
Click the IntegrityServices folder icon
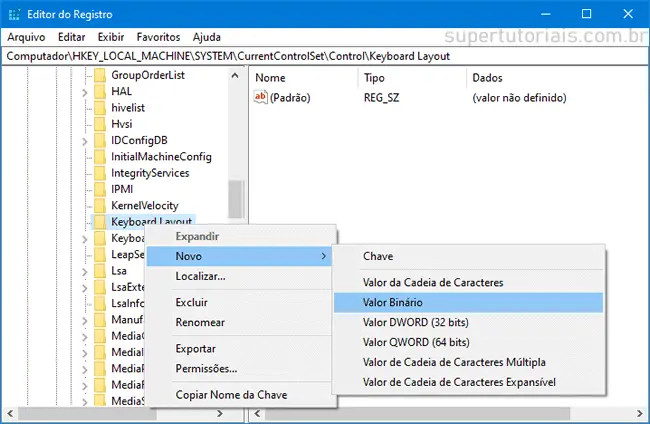pyautogui.click(x=100, y=173)
